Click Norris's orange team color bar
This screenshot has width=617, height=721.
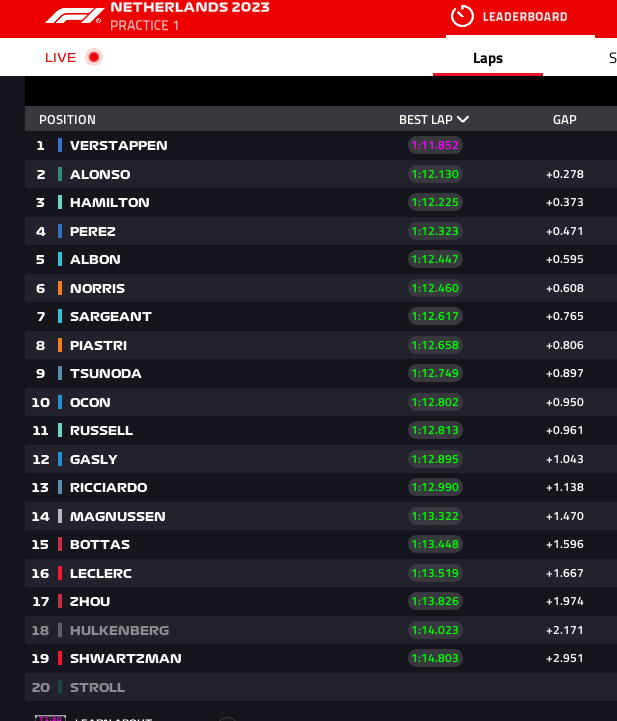pyautogui.click(x=60, y=288)
